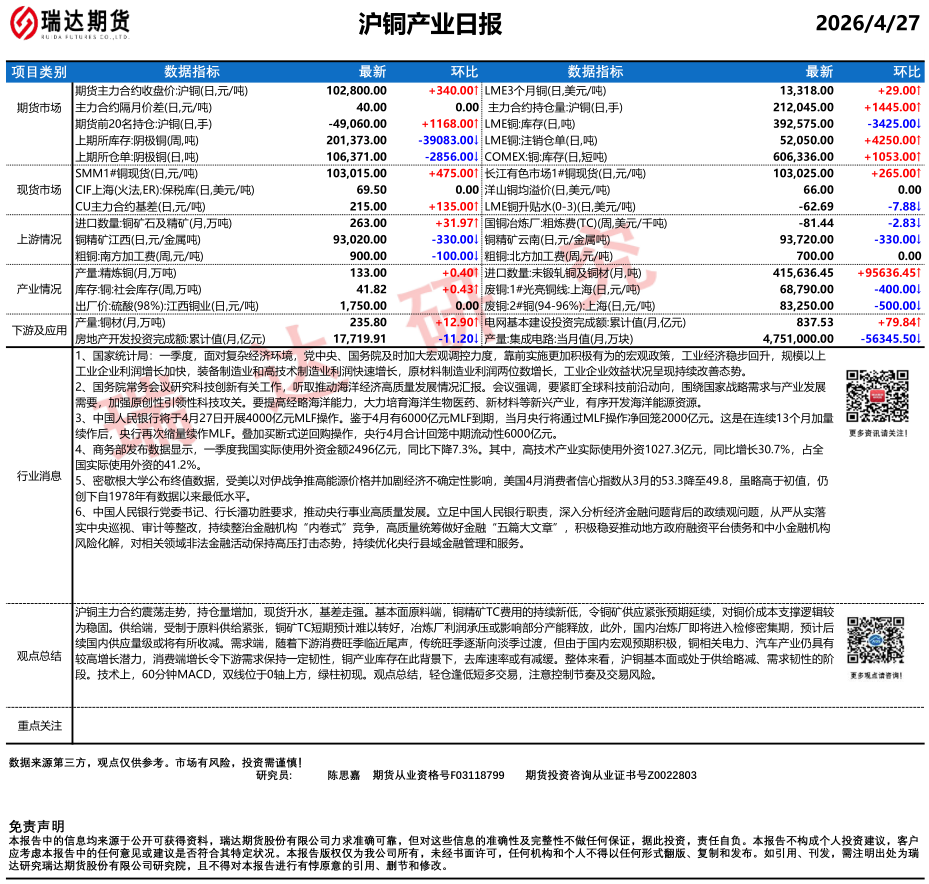Click the rightmost 环比 header
Screen dimensions: 929x884
tap(907, 72)
